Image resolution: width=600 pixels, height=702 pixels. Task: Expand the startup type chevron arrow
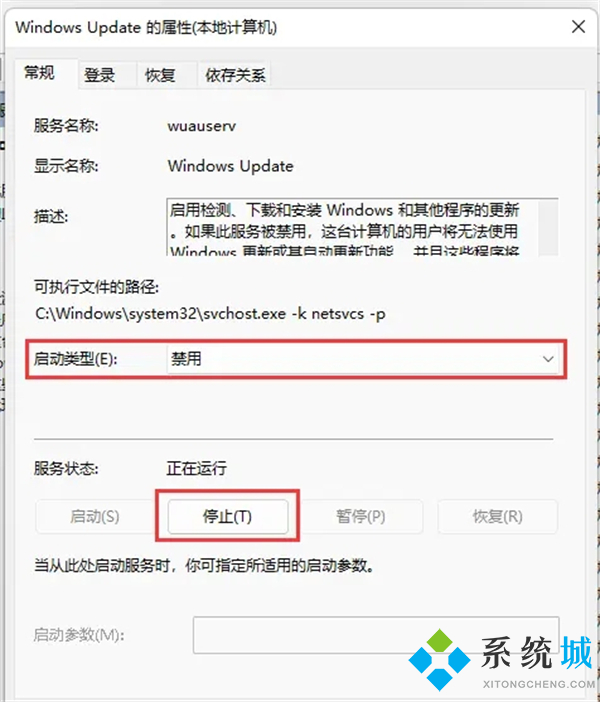(548, 359)
